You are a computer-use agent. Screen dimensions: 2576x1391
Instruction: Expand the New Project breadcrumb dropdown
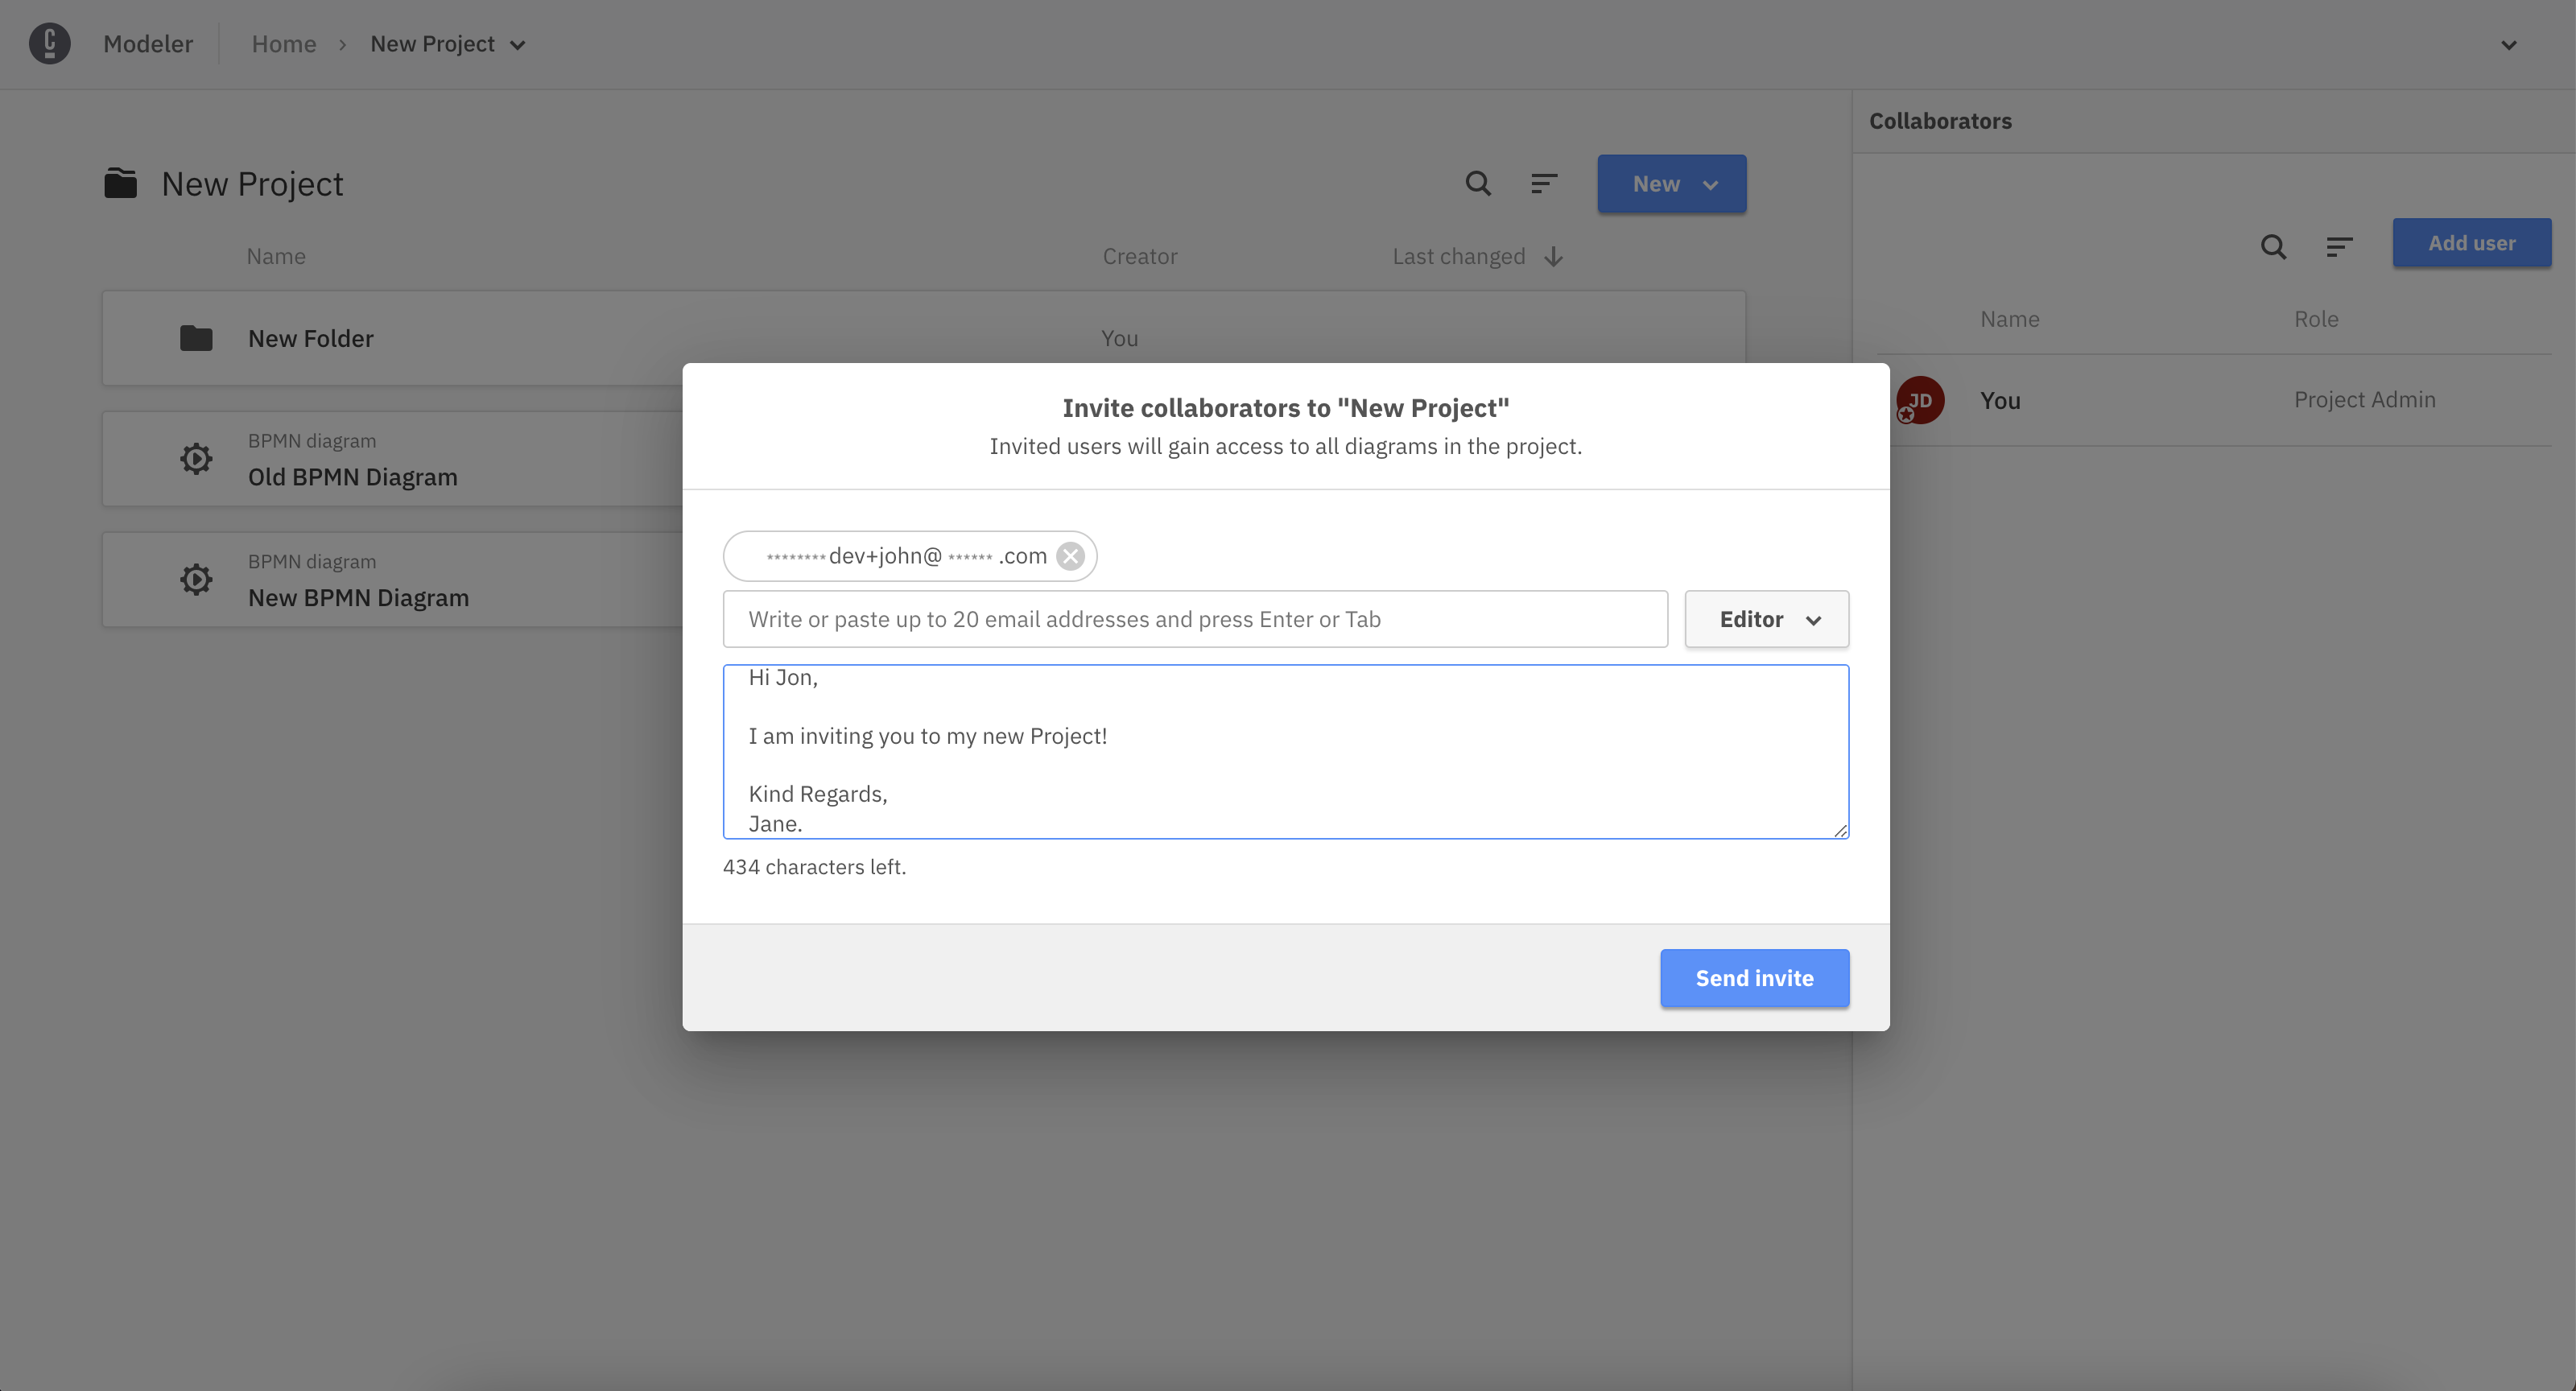click(518, 44)
